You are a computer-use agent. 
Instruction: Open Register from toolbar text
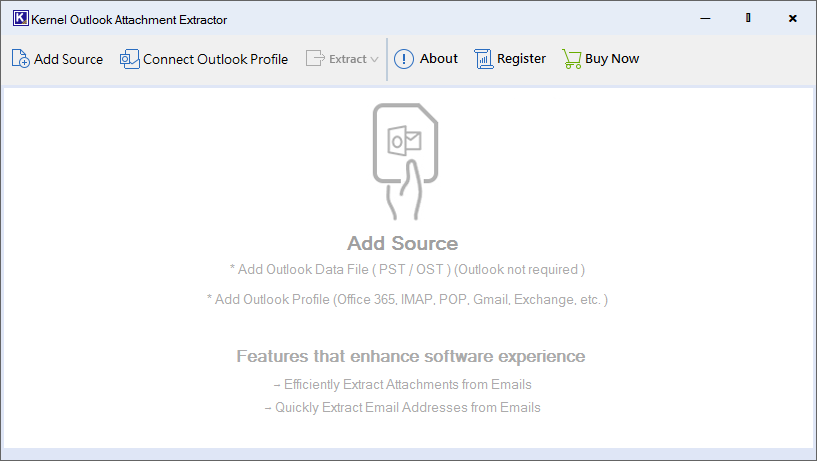coord(521,59)
